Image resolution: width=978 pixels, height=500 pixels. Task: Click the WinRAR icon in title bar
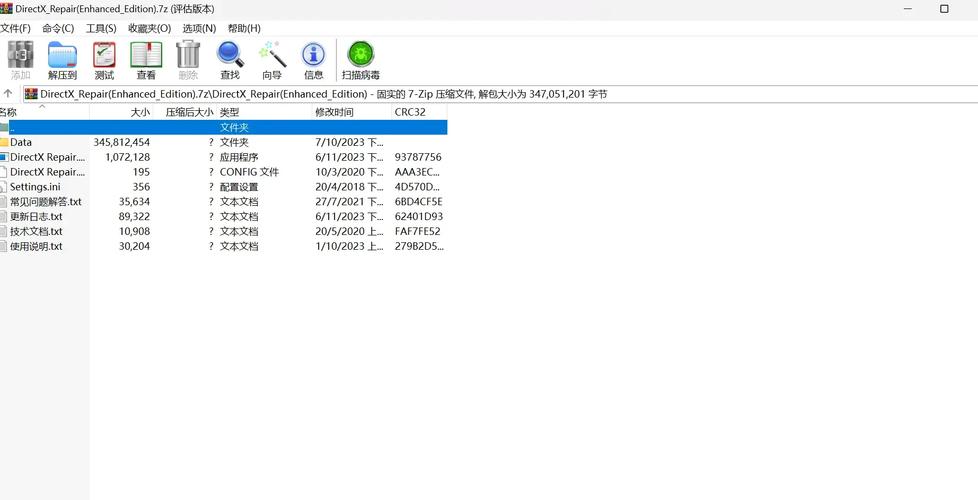[x=6, y=9]
